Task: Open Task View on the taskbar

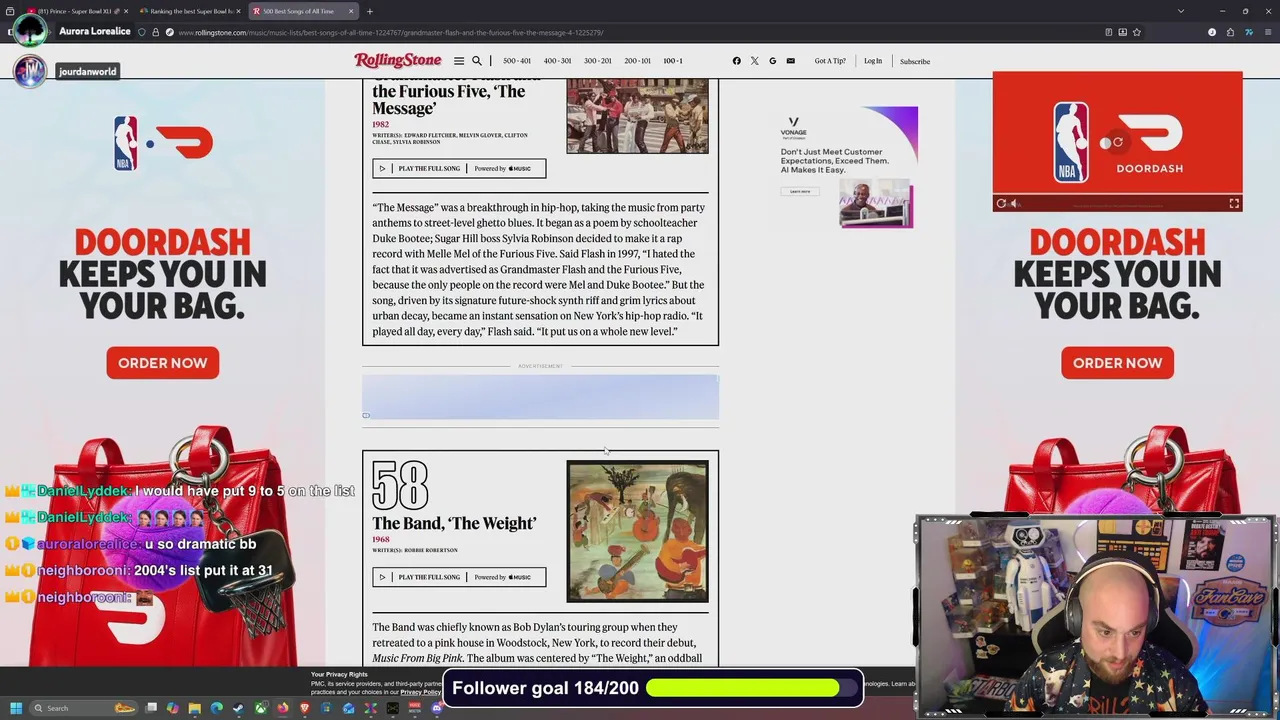Action: click(152, 708)
